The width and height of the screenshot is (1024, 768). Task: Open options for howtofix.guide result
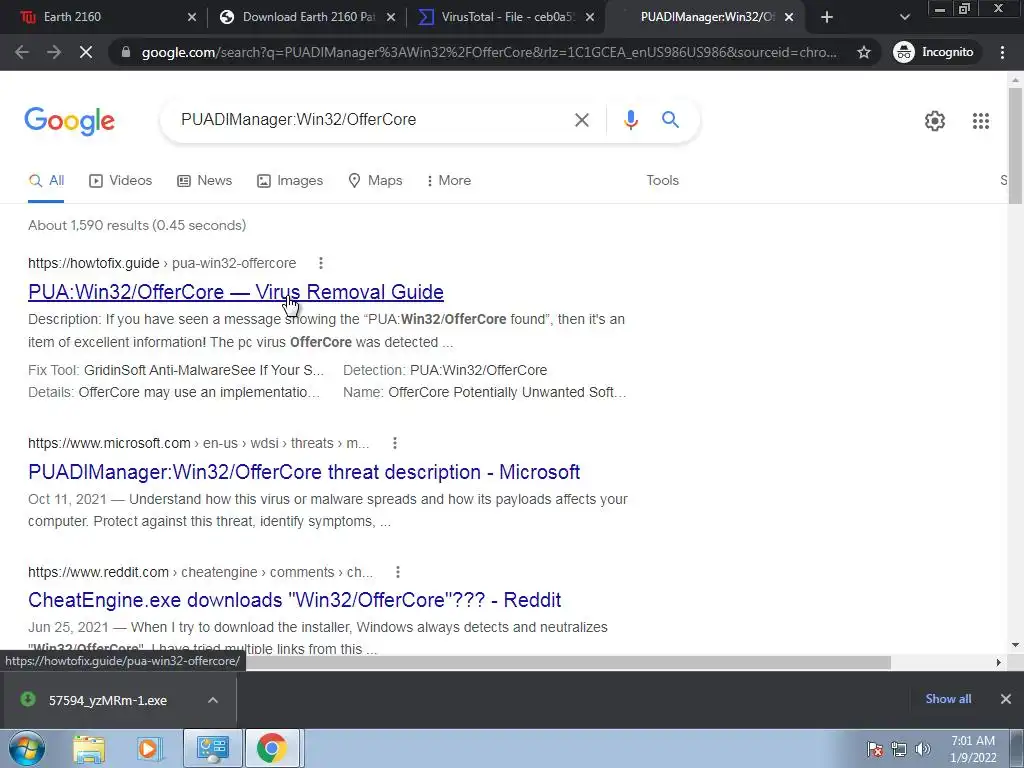coord(320,263)
